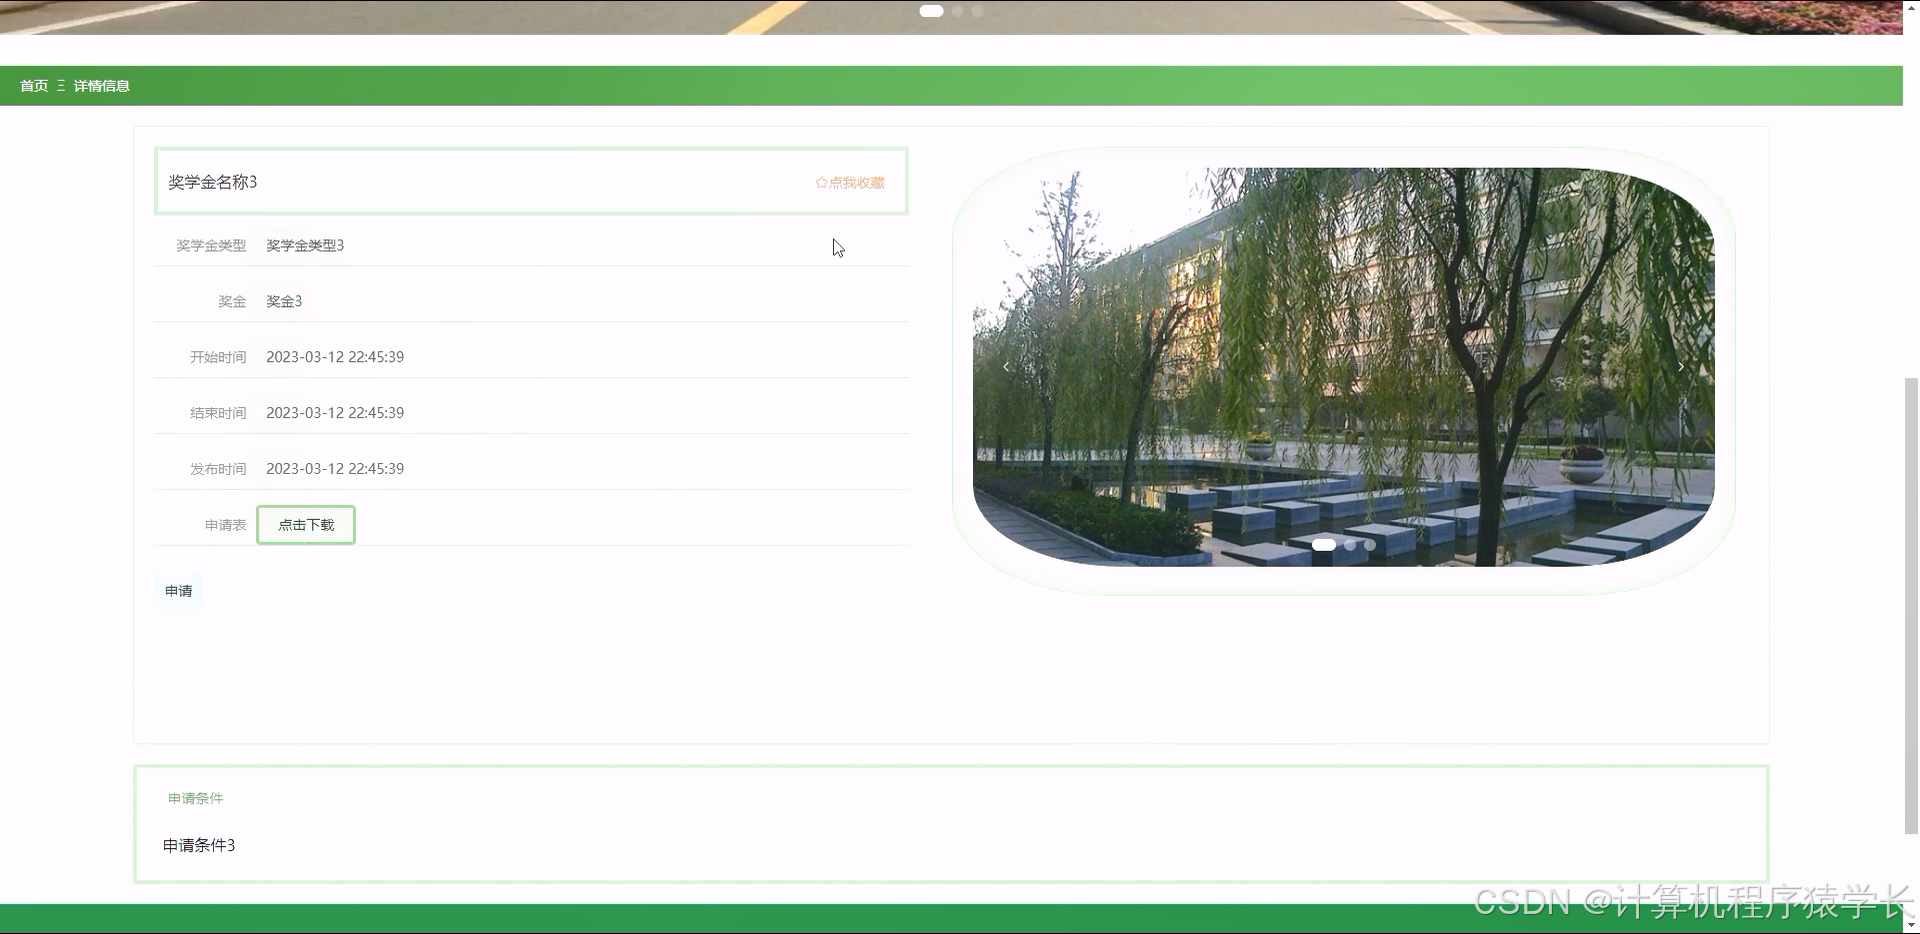This screenshot has width=1920, height=934.
Task: Go to previous image in campus carousel
Action: 1006,367
